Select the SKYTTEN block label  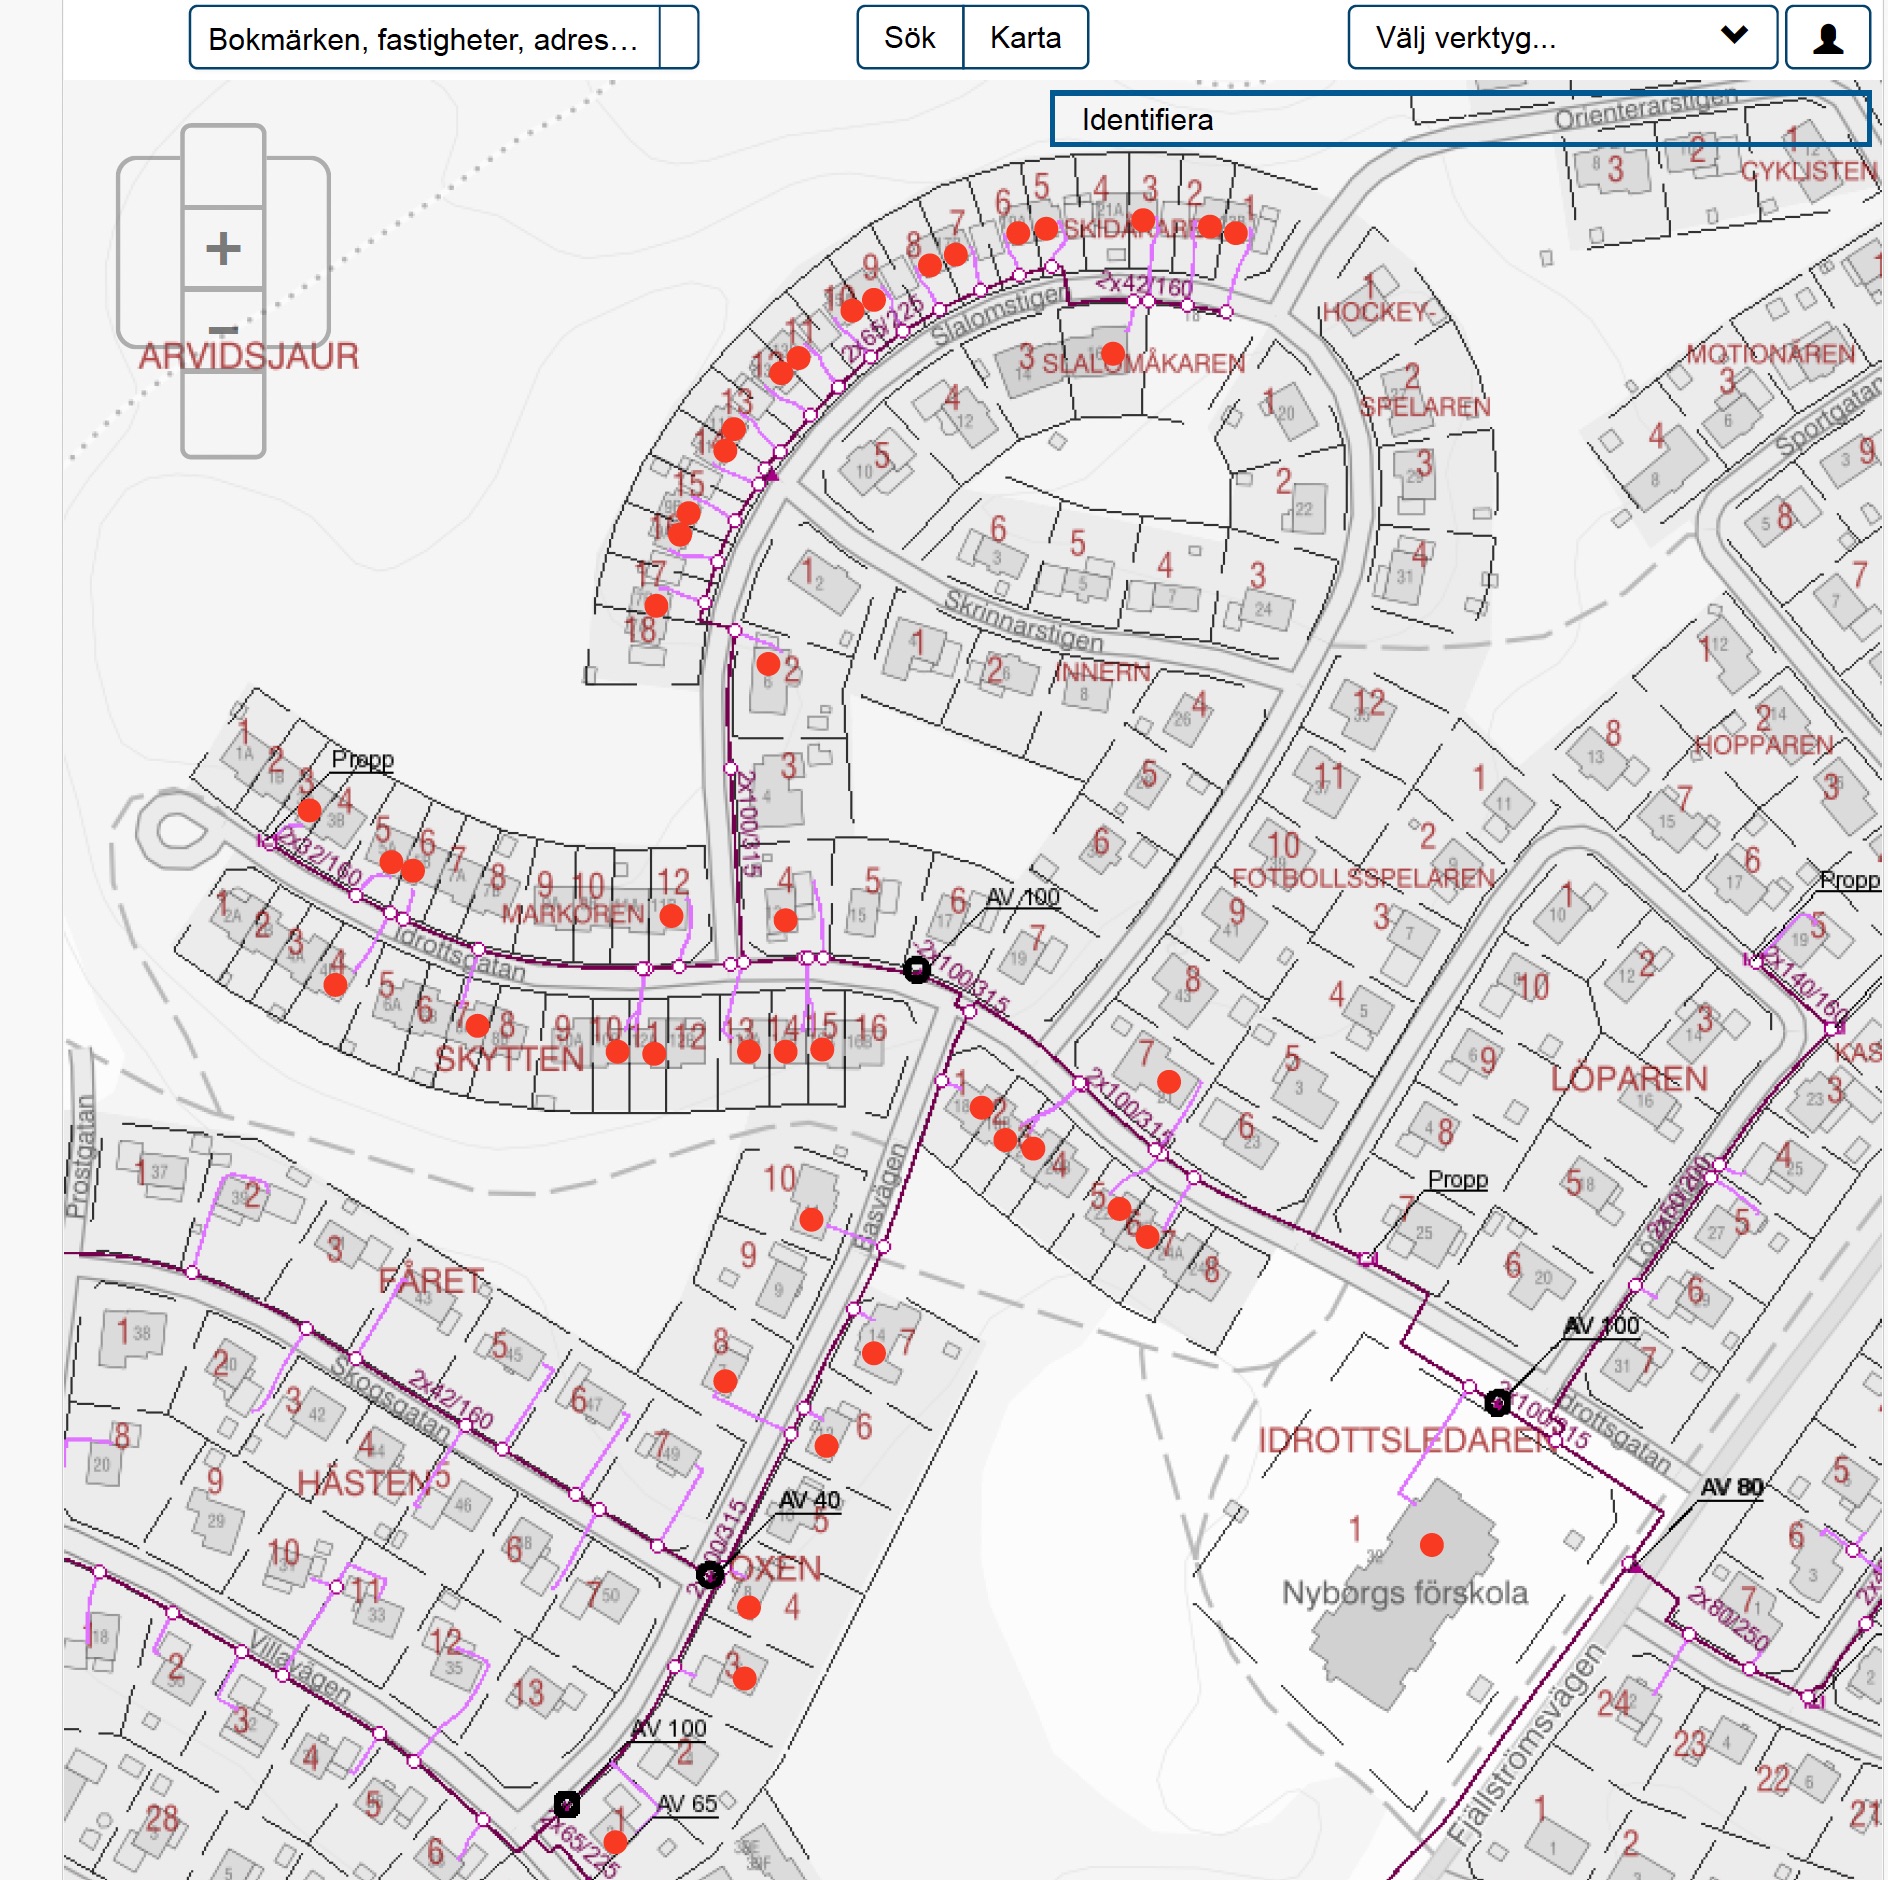pos(510,1059)
